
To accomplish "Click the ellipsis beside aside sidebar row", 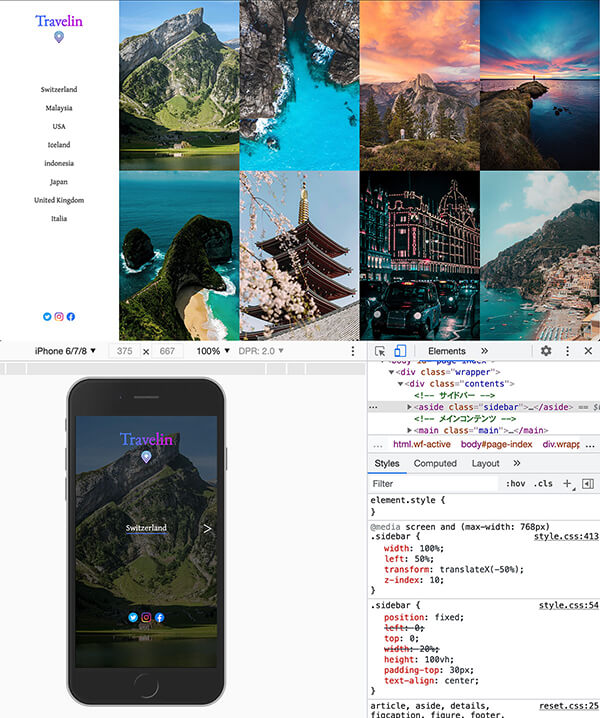I will coord(374,407).
